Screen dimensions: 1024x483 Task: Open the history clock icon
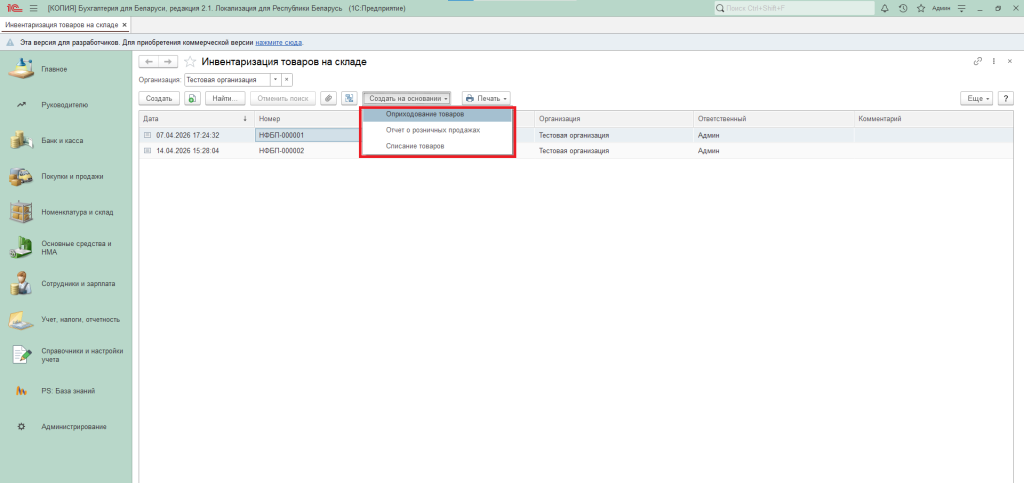coord(903,8)
